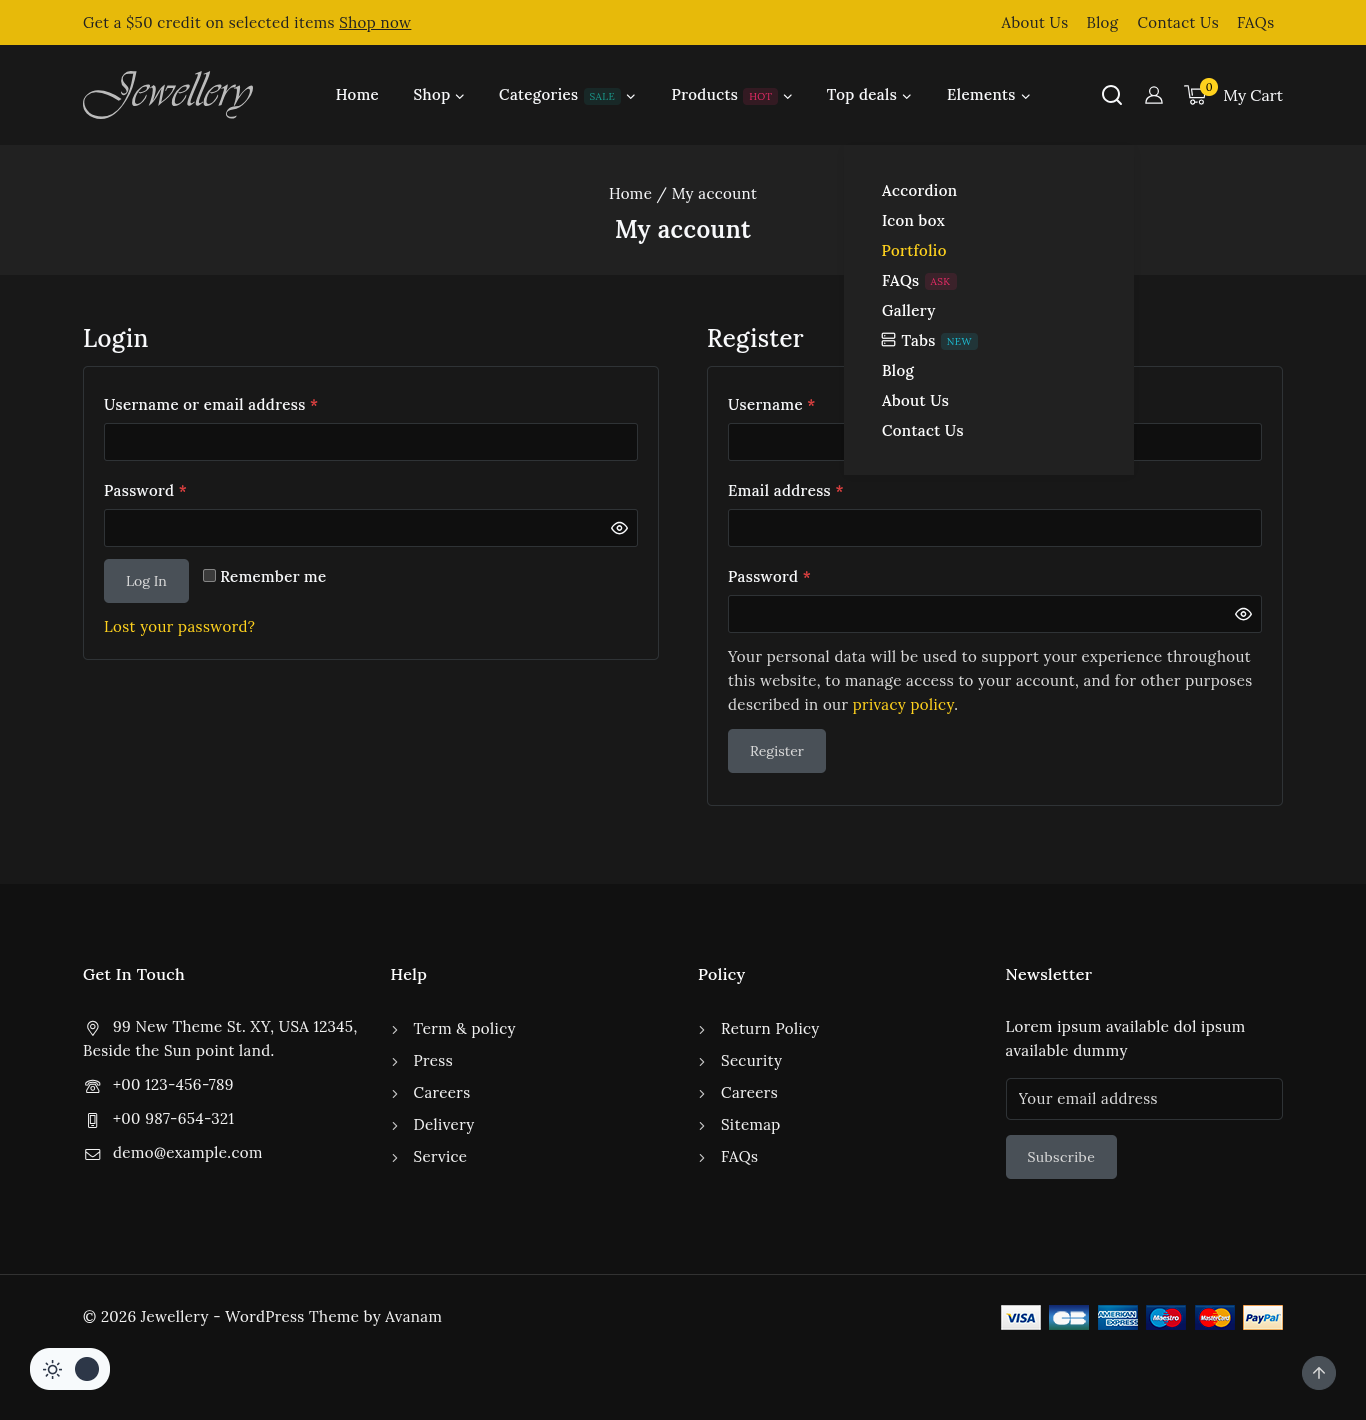Screen dimensions: 1366x1420
Task: Follow the Lost your password link
Action: [179, 627]
